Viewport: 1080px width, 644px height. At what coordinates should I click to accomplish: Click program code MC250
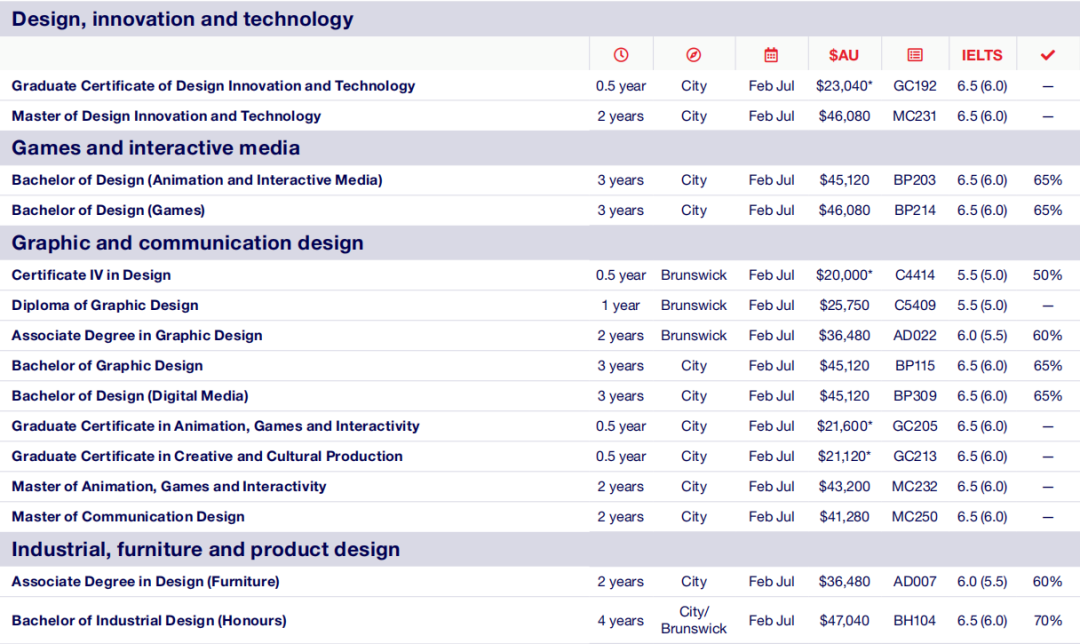point(915,517)
